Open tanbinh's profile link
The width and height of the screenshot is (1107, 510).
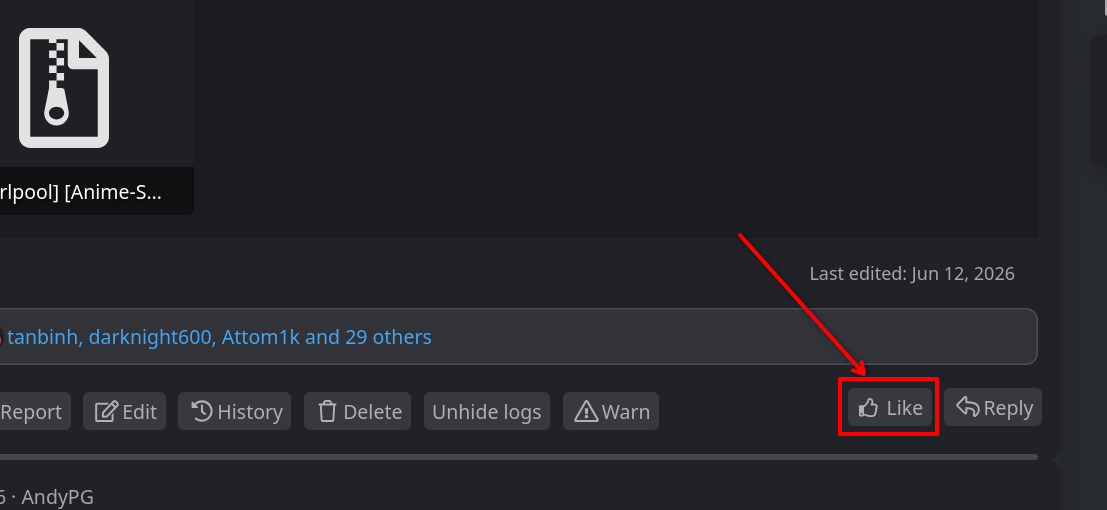(43, 337)
